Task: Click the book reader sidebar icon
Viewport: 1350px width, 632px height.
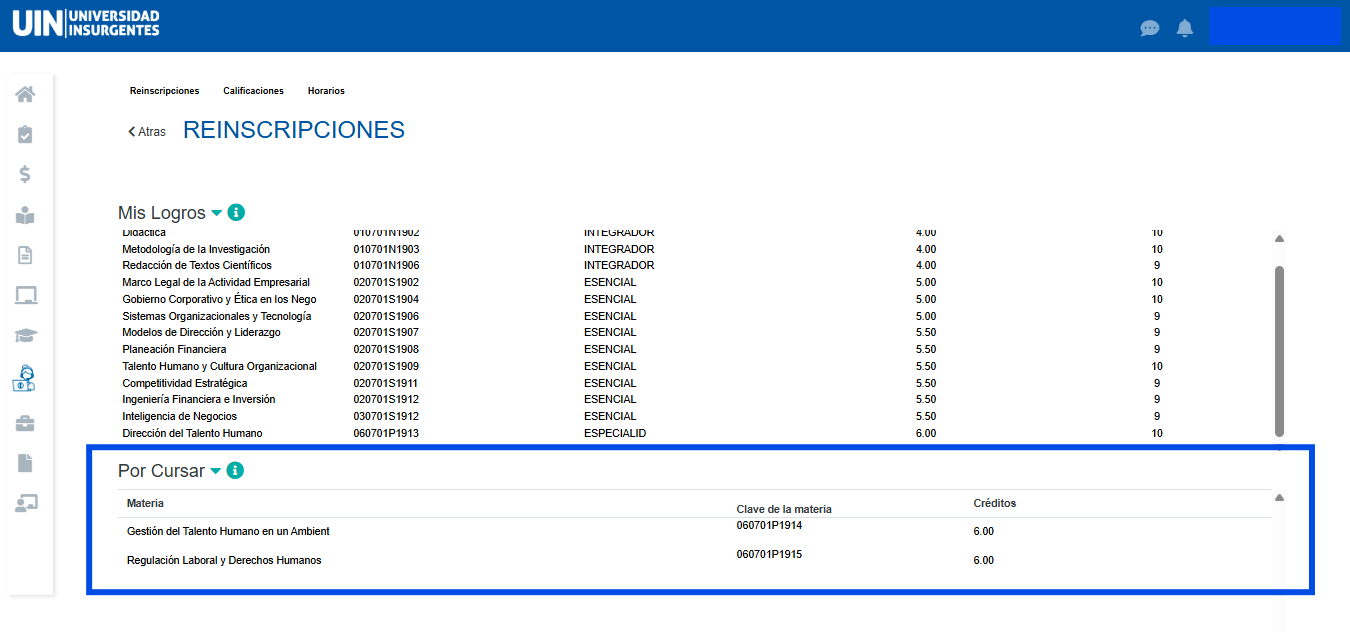Action: click(26, 215)
